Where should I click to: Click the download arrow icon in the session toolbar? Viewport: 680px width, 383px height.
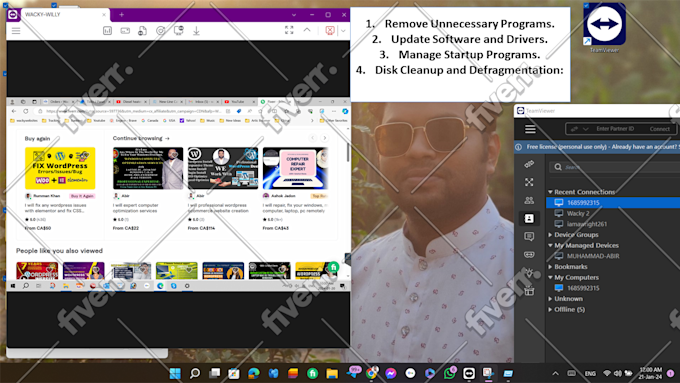pos(196,31)
